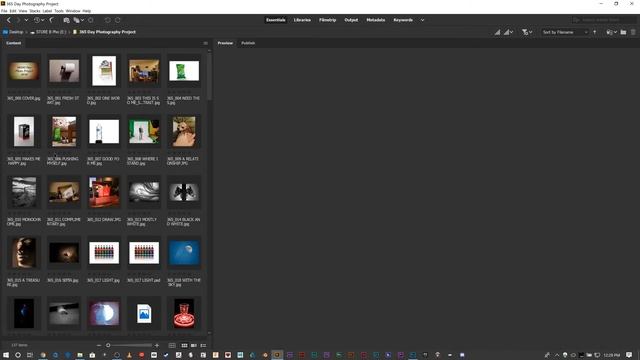Click the Go back arrow in toolbar
This screenshot has height=360, width=640.
[9, 20]
